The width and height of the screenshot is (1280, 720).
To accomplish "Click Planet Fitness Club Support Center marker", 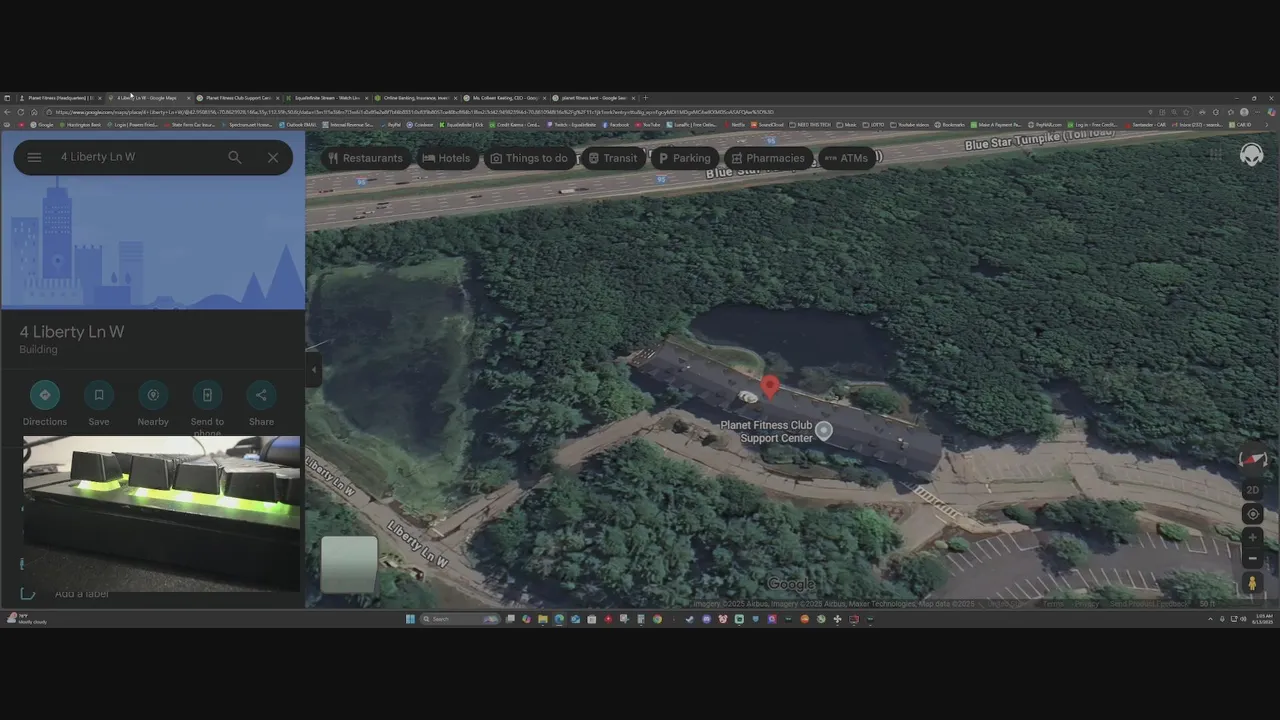I will pyautogui.click(x=824, y=431).
